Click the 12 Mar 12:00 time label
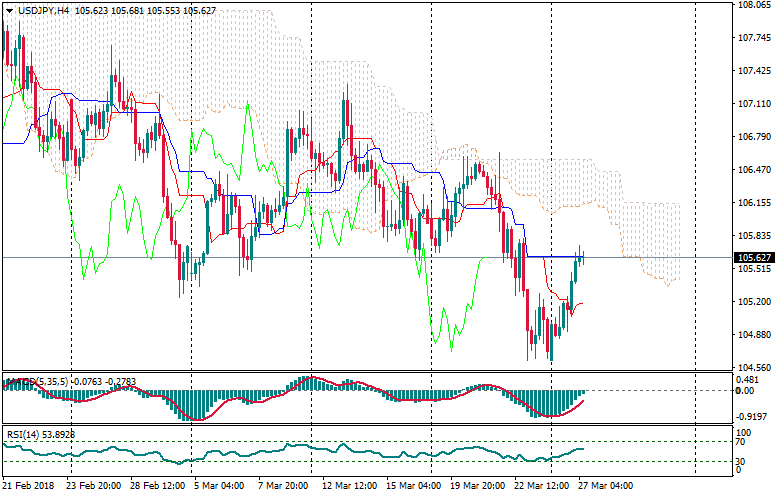 [x=349, y=485]
